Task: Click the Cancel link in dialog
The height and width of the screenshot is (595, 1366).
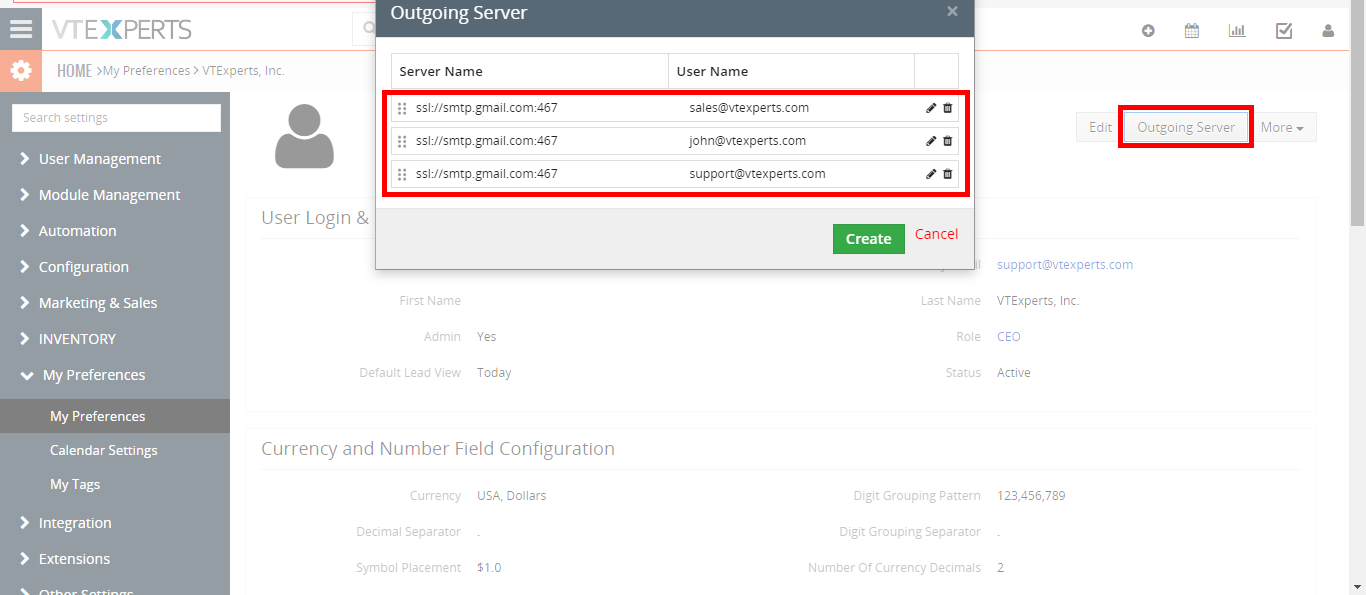Action: tap(936, 234)
